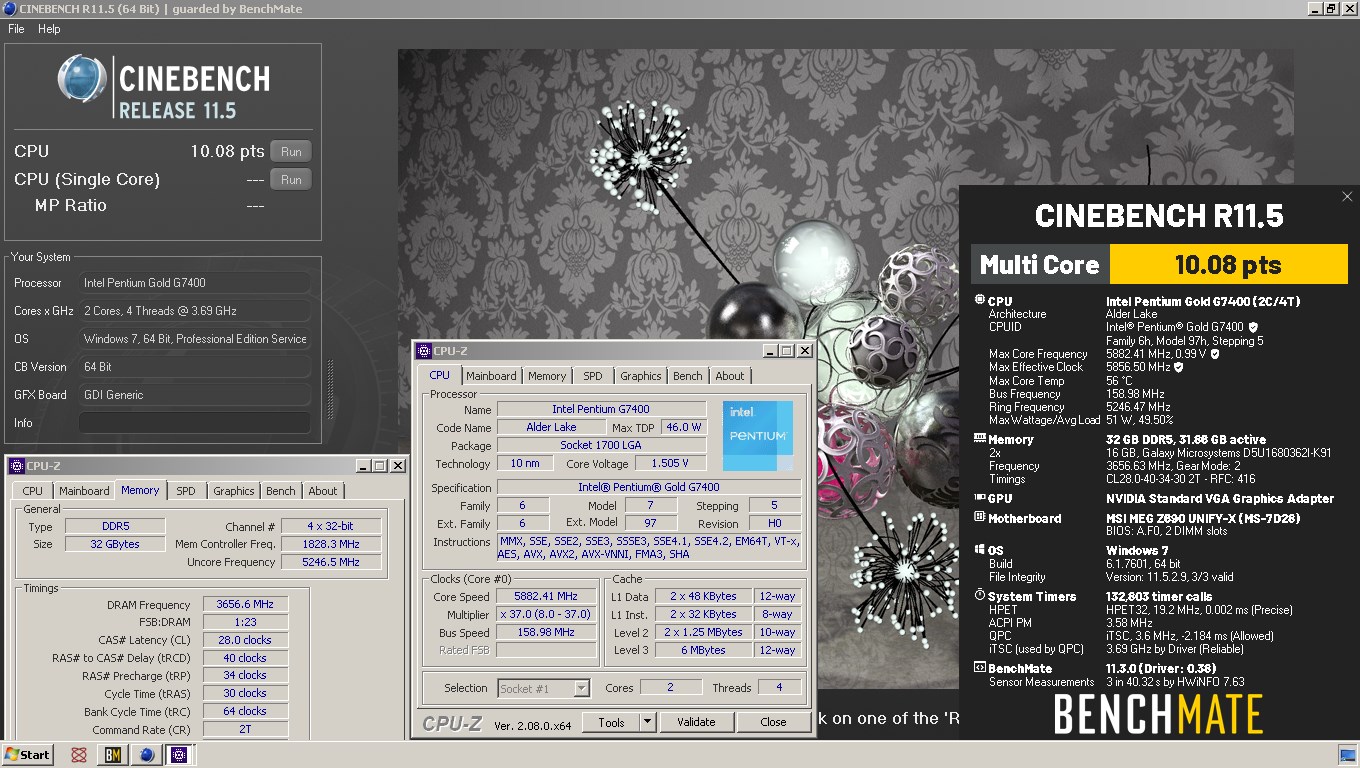Switch to Memory tab in front CPU-Z

coord(547,376)
